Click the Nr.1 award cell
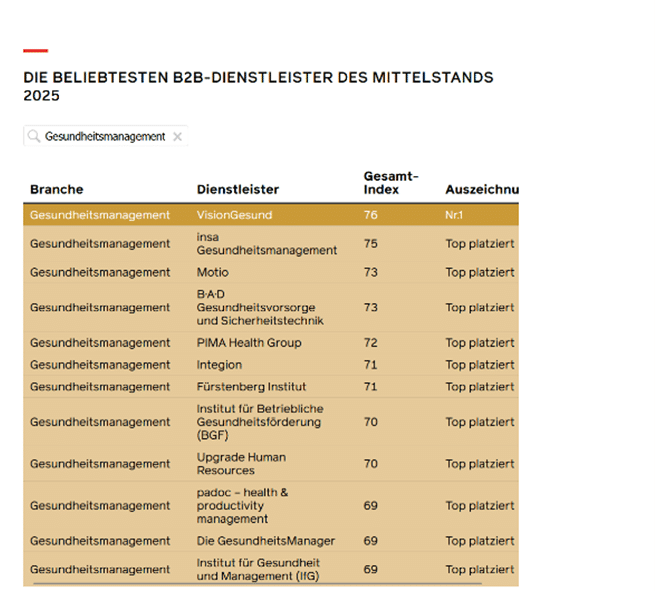 pos(454,215)
